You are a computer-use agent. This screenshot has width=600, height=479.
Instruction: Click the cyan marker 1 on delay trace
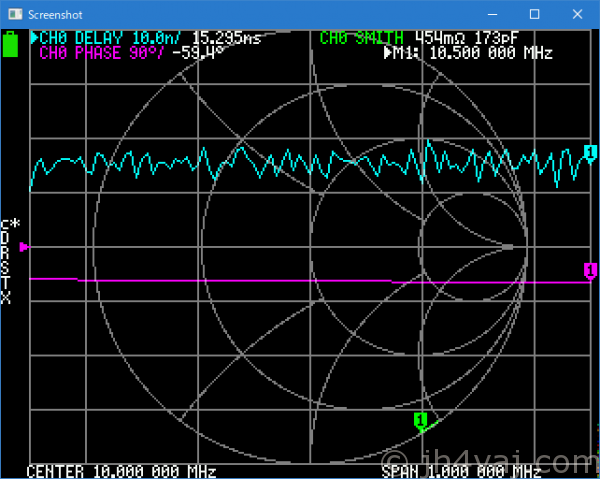pyautogui.click(x=589, y=152)
